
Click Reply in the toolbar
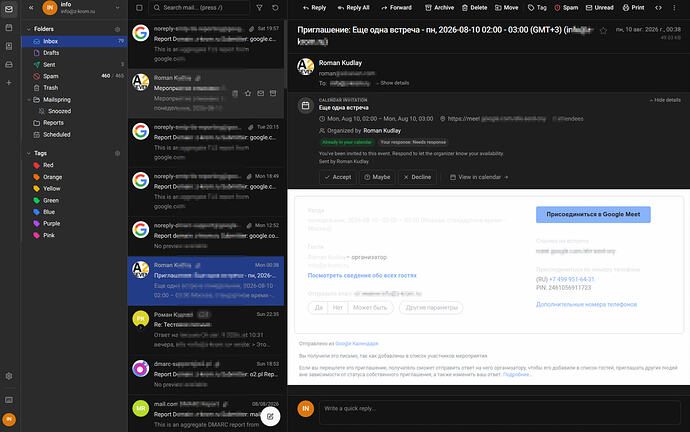click(x=314, y=7)
